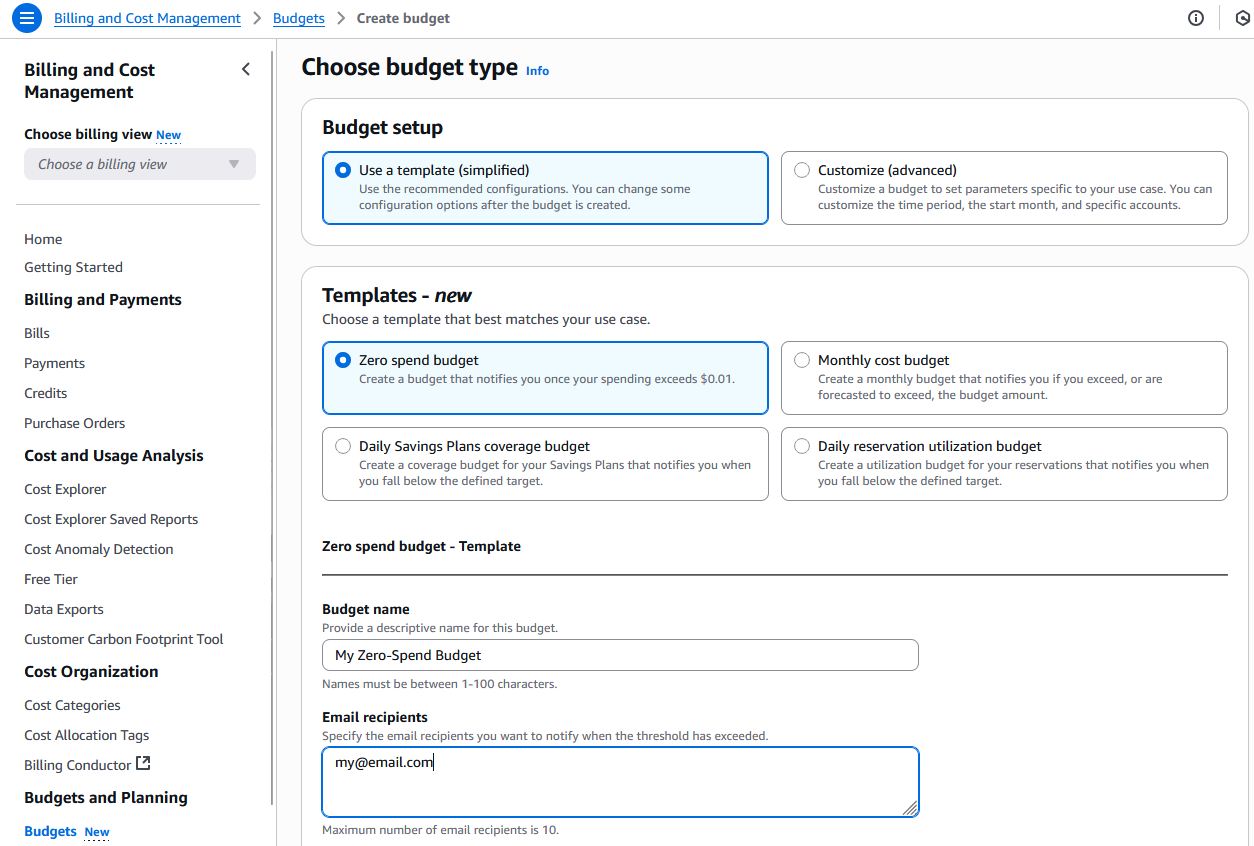Screen dimensions: 1254x846
Task: Collapse the Billing and Cost Management sidebar
Action: pos(246,69)
